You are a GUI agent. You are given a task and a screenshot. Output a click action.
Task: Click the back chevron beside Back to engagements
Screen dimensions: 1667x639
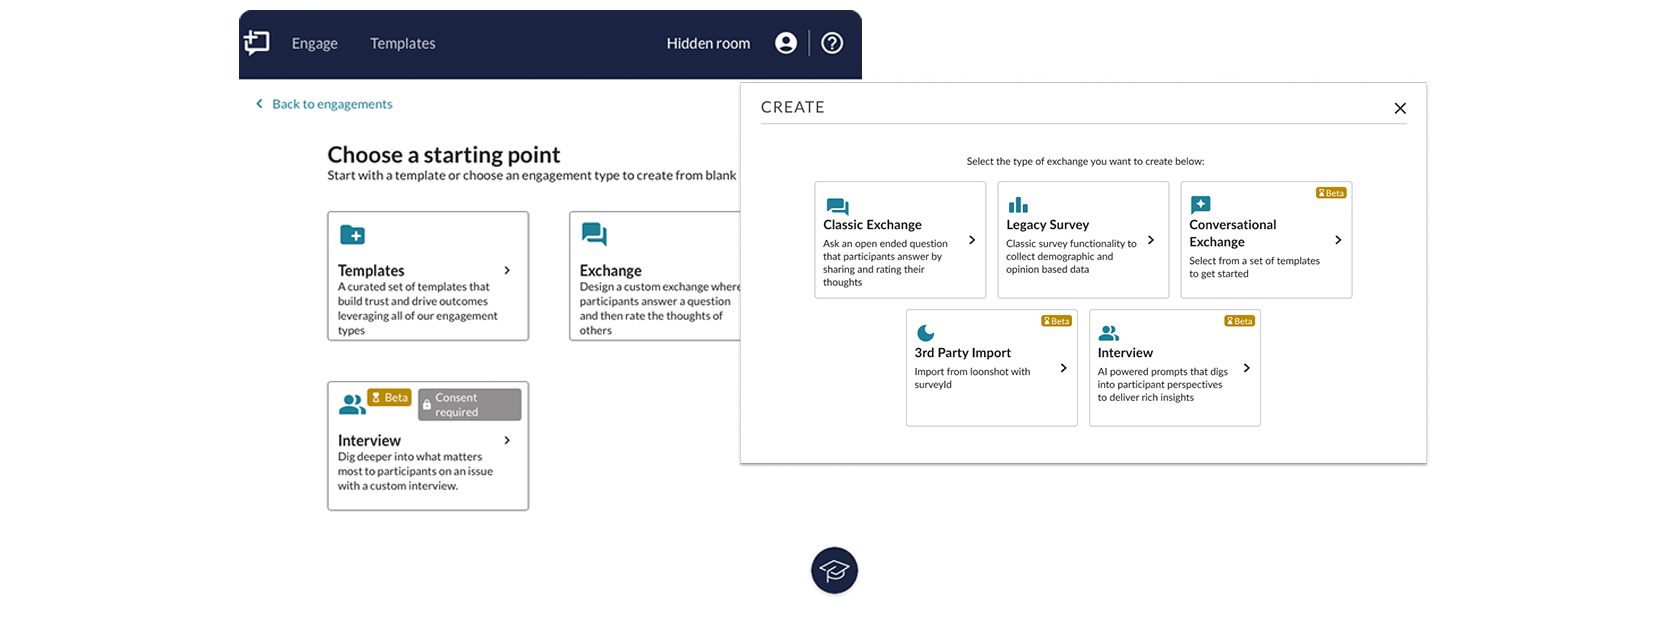click(259, 104)
